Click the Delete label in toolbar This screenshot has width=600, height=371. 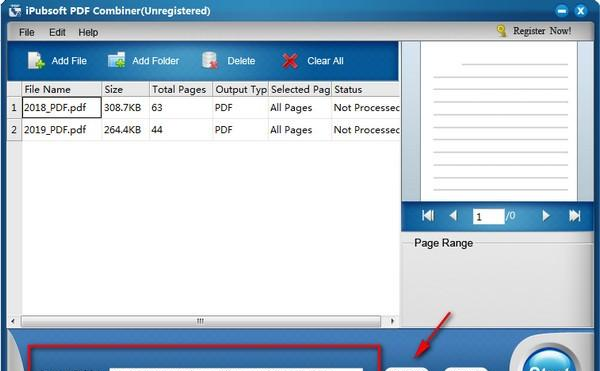click(x=241, y=61)
